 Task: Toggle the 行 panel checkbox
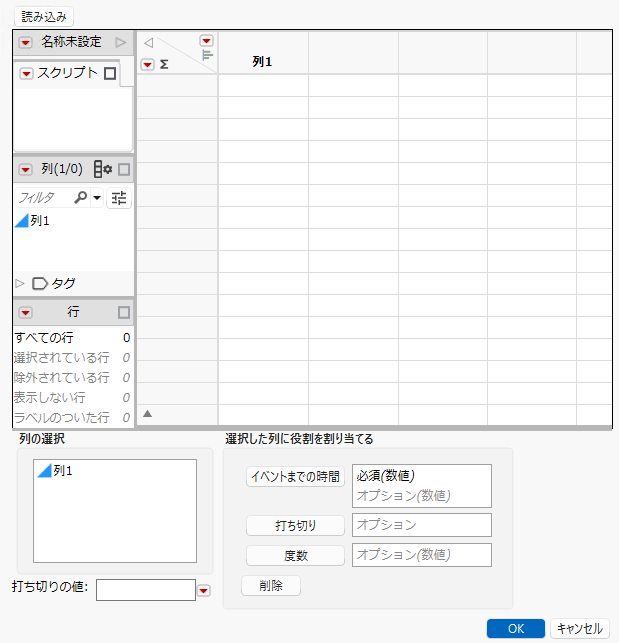[124, 313]
